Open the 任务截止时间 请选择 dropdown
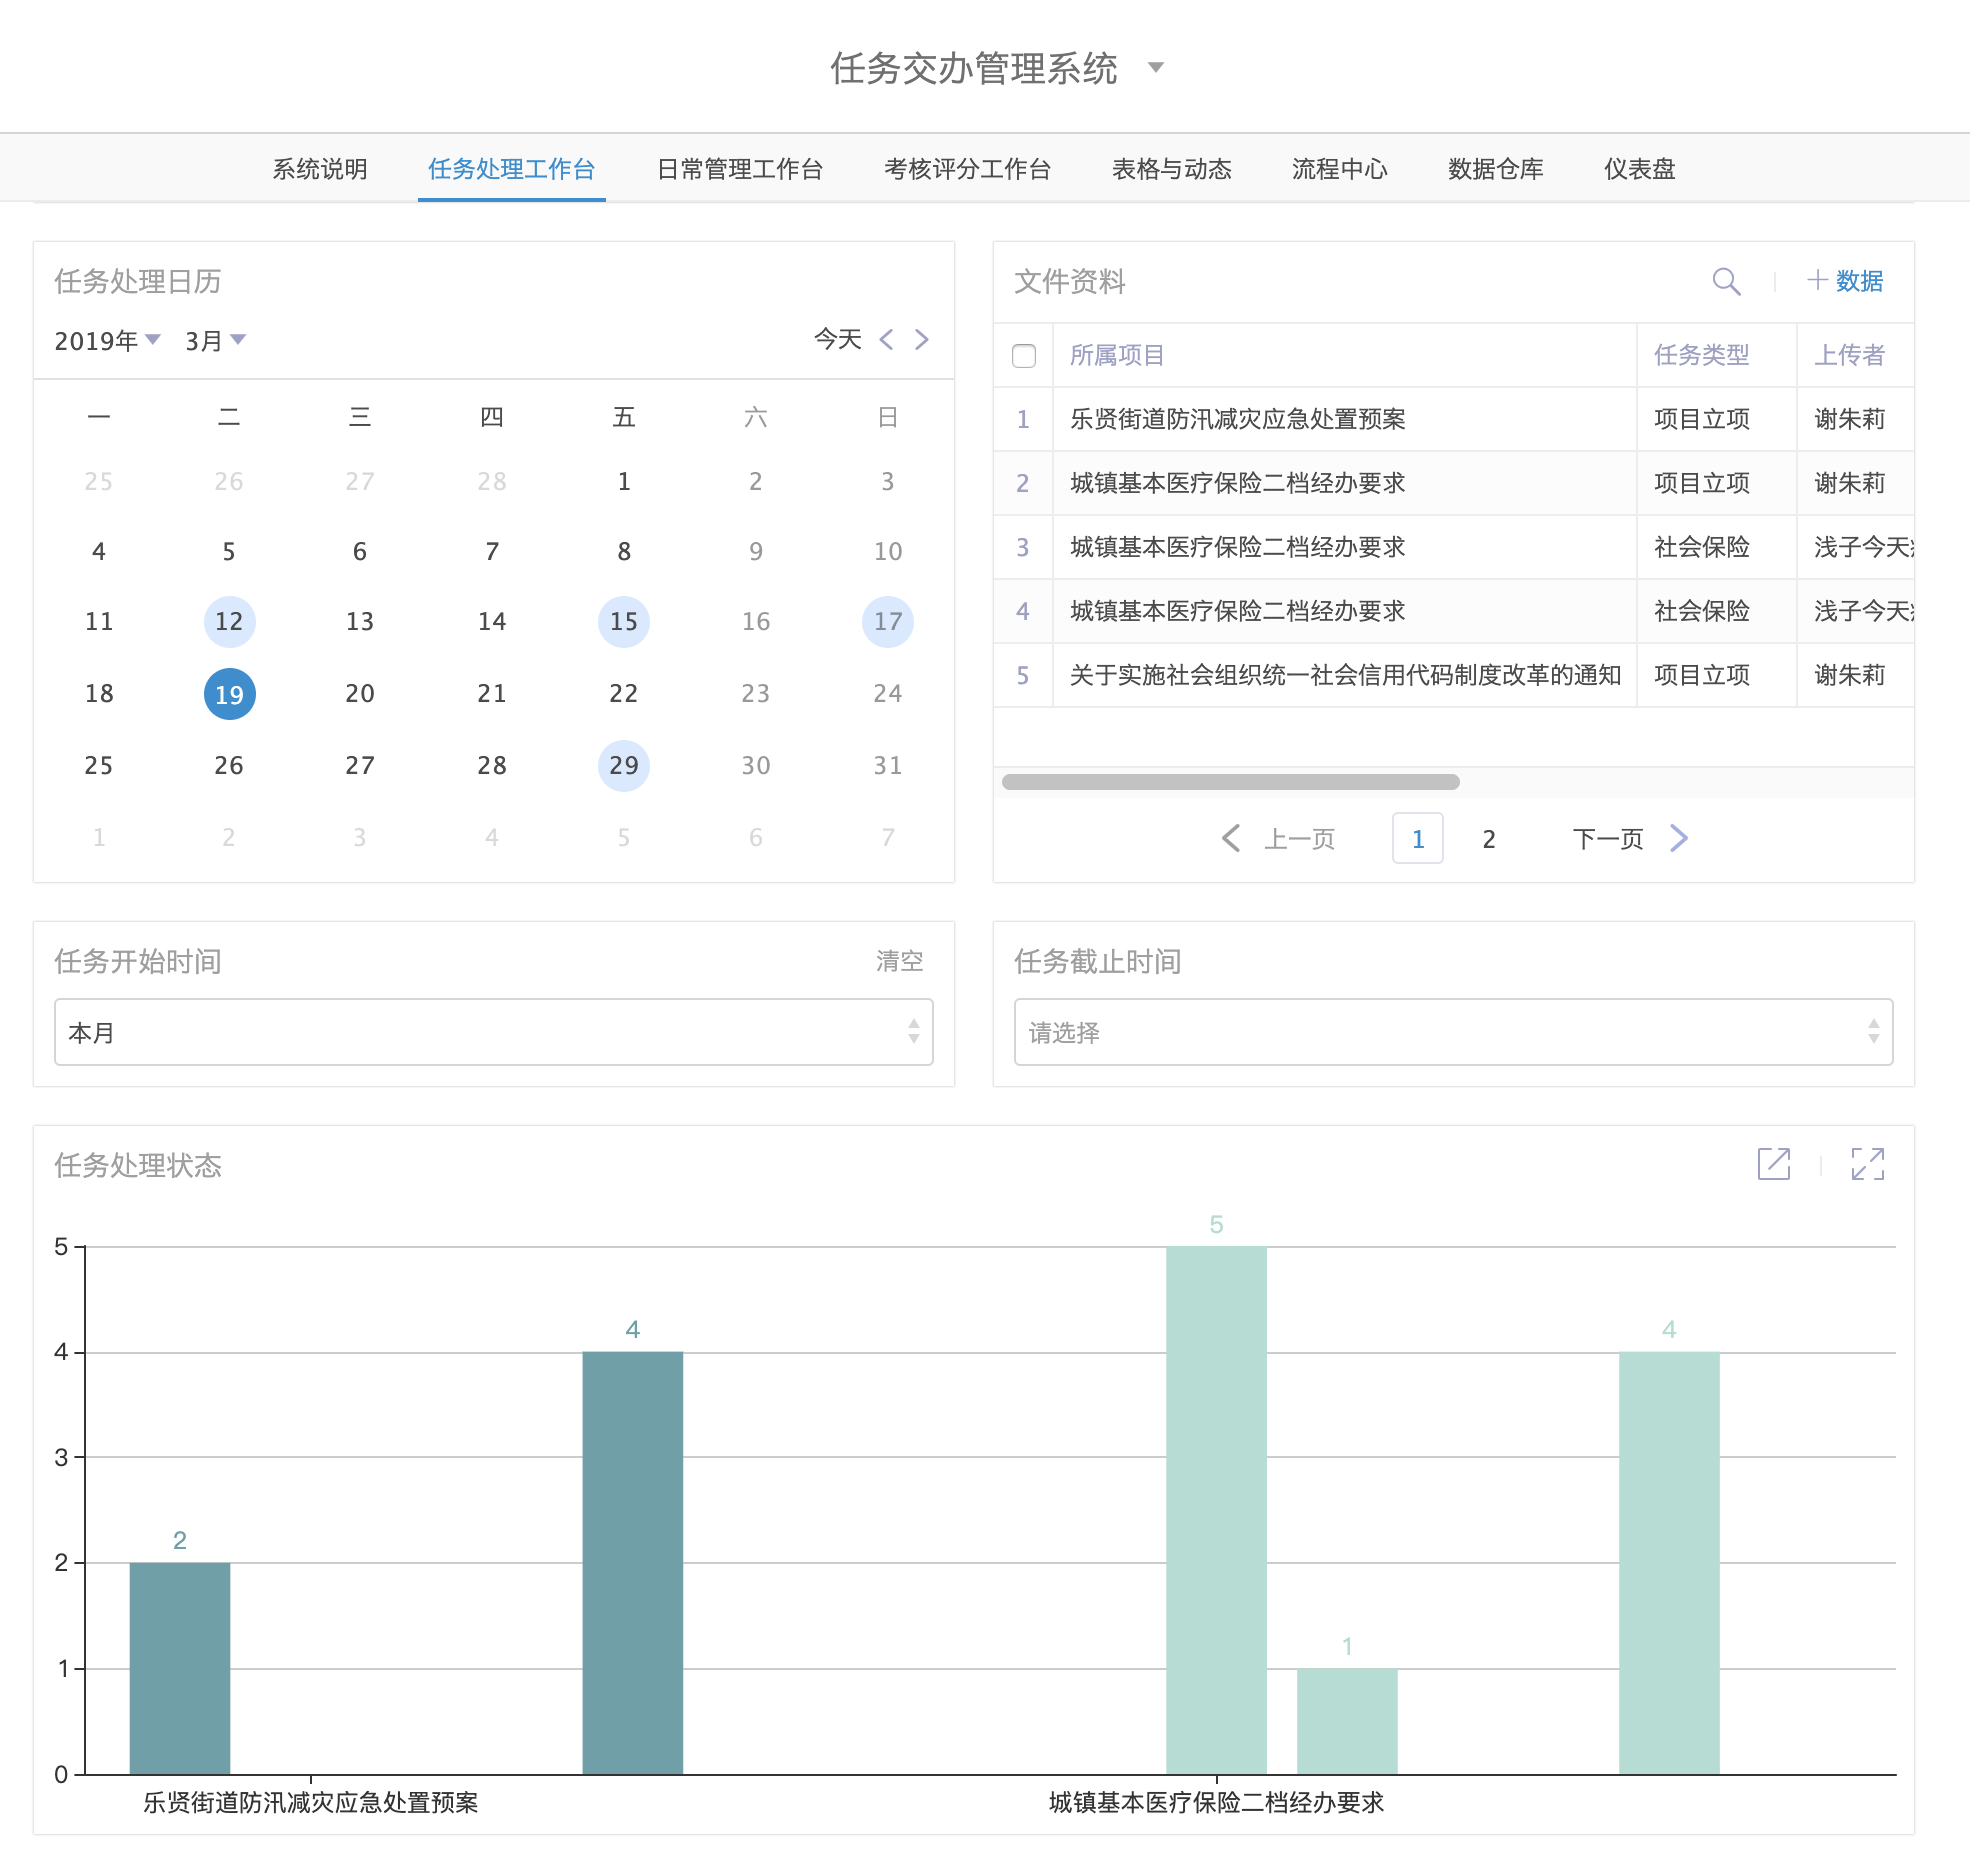The image size is (1970, 1852). (x=1452, y=1032)
